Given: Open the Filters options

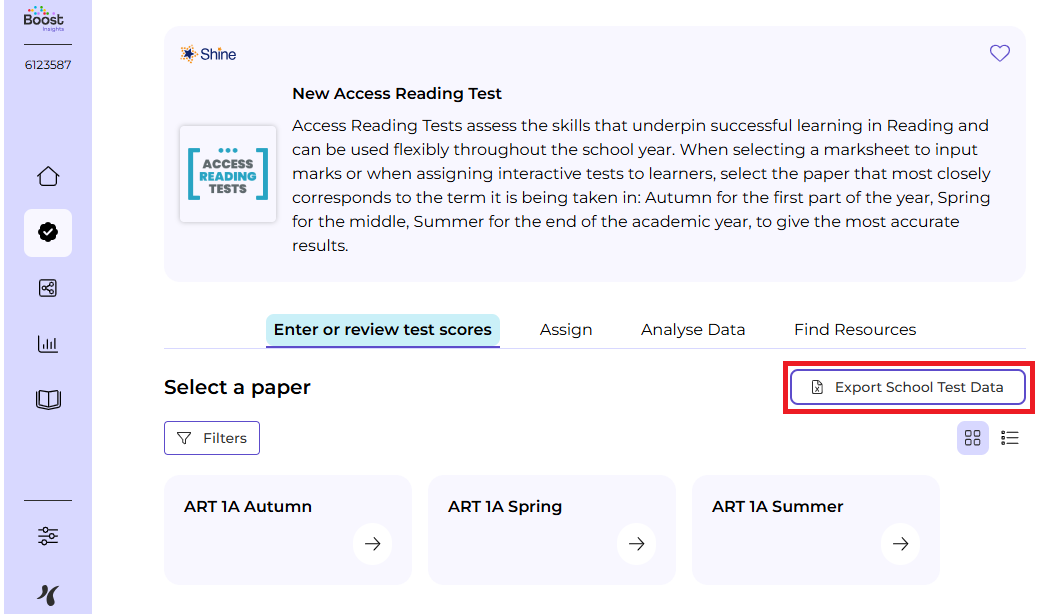Looking at the screenshot, I should click(x=212, y=438).
